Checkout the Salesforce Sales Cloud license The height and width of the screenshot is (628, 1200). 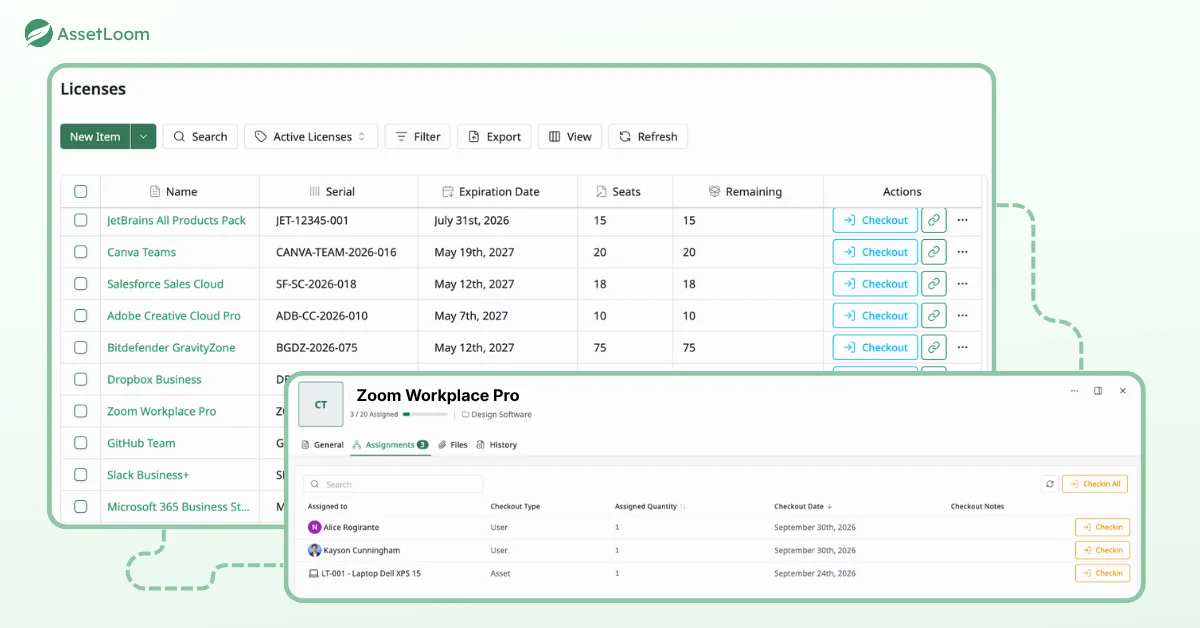coord(875,284)
